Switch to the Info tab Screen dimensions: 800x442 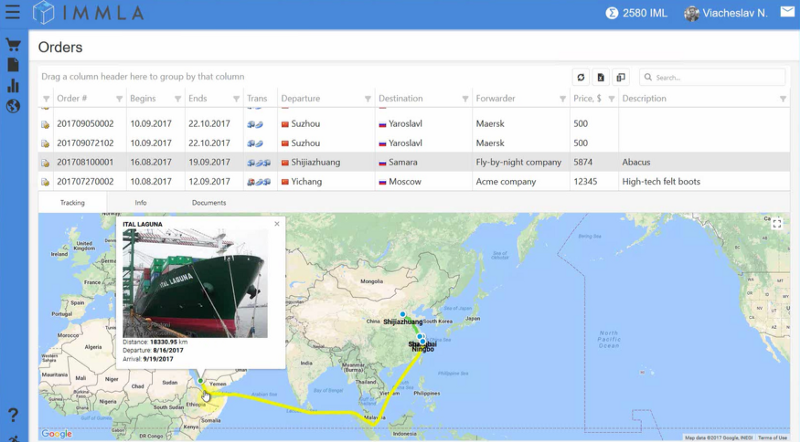click(x=140, y=203)
